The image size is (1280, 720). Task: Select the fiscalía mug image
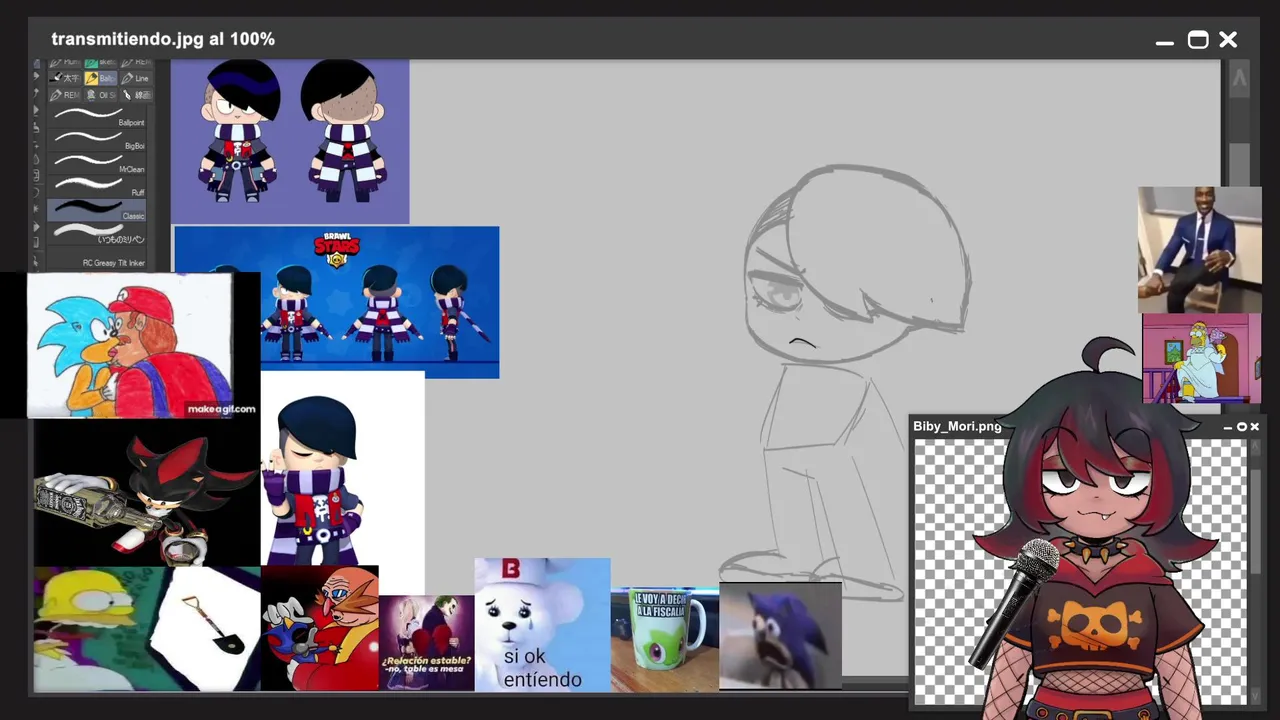point(665,640)
